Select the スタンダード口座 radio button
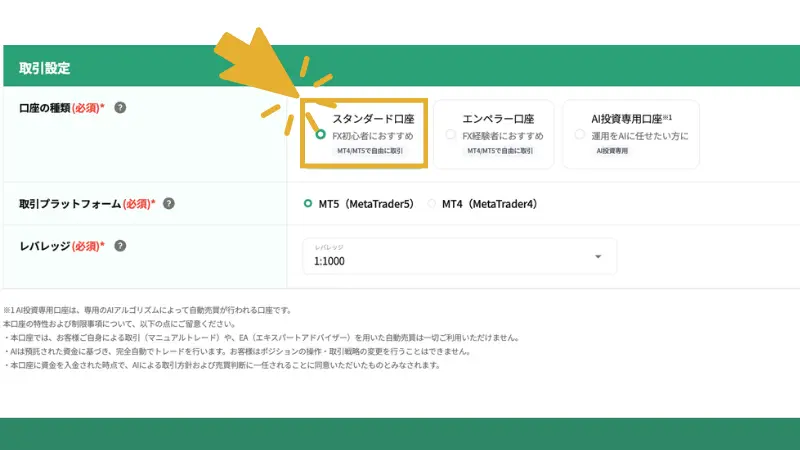Screen dimensions: 800x450 click(x=320, y=135)
